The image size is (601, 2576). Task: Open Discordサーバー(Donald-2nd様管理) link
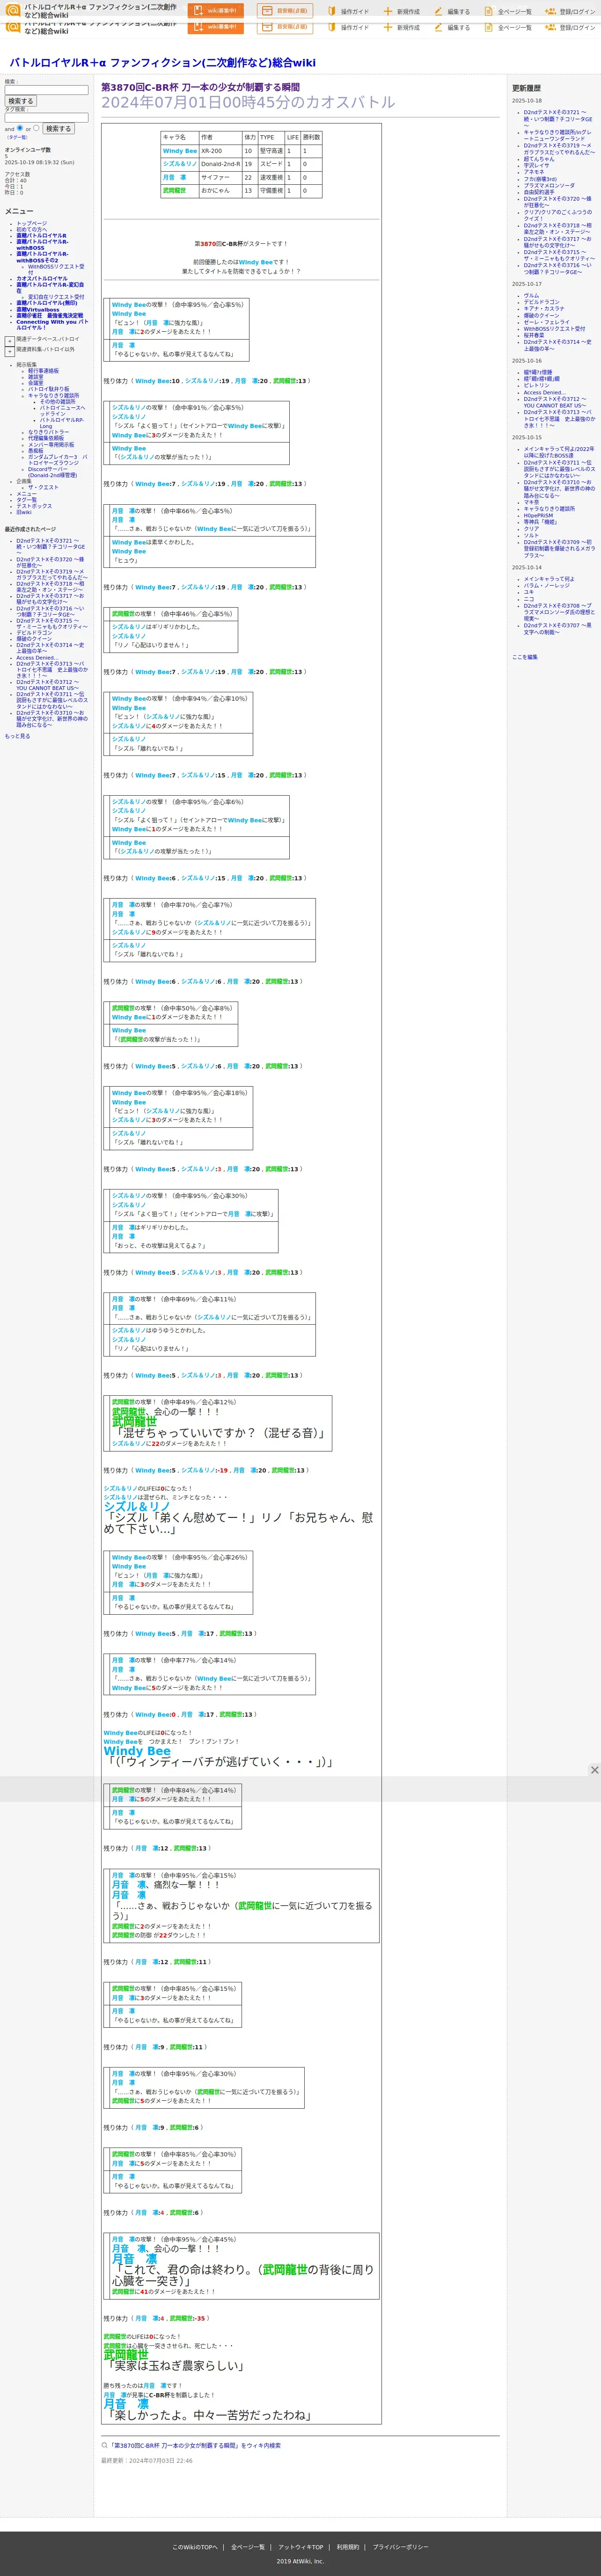pos(52,471)
